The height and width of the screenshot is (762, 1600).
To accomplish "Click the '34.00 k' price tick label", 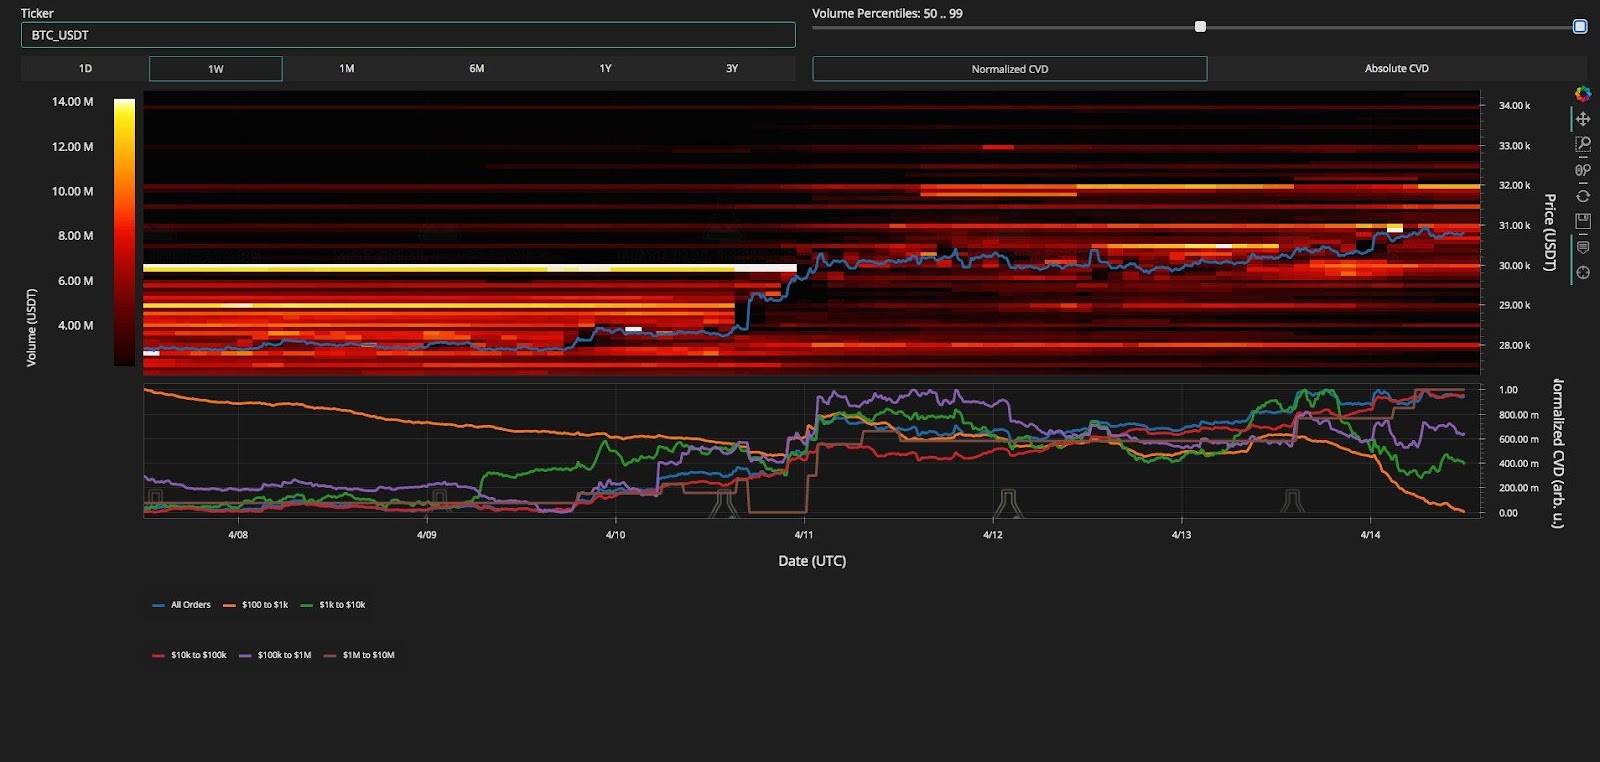I will tap(1514, 106).
